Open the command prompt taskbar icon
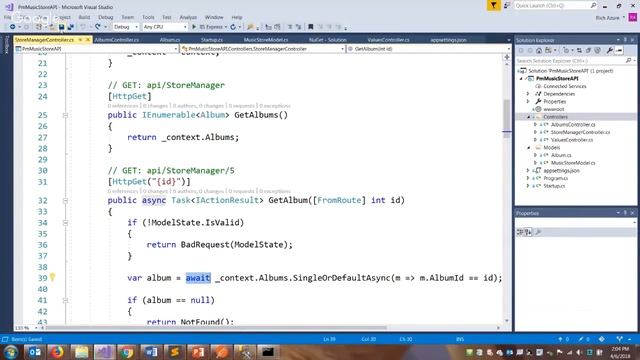Image resolution: width=640 pixels, height=360 pixels. (x=268, y=352)
